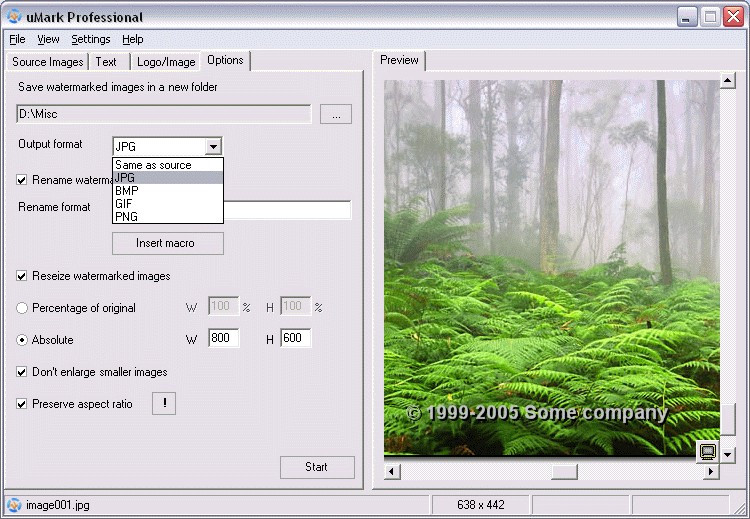This screenshot has height=519, width=750.
Task: Select the Preview tab
Action: tap(399, 60)
